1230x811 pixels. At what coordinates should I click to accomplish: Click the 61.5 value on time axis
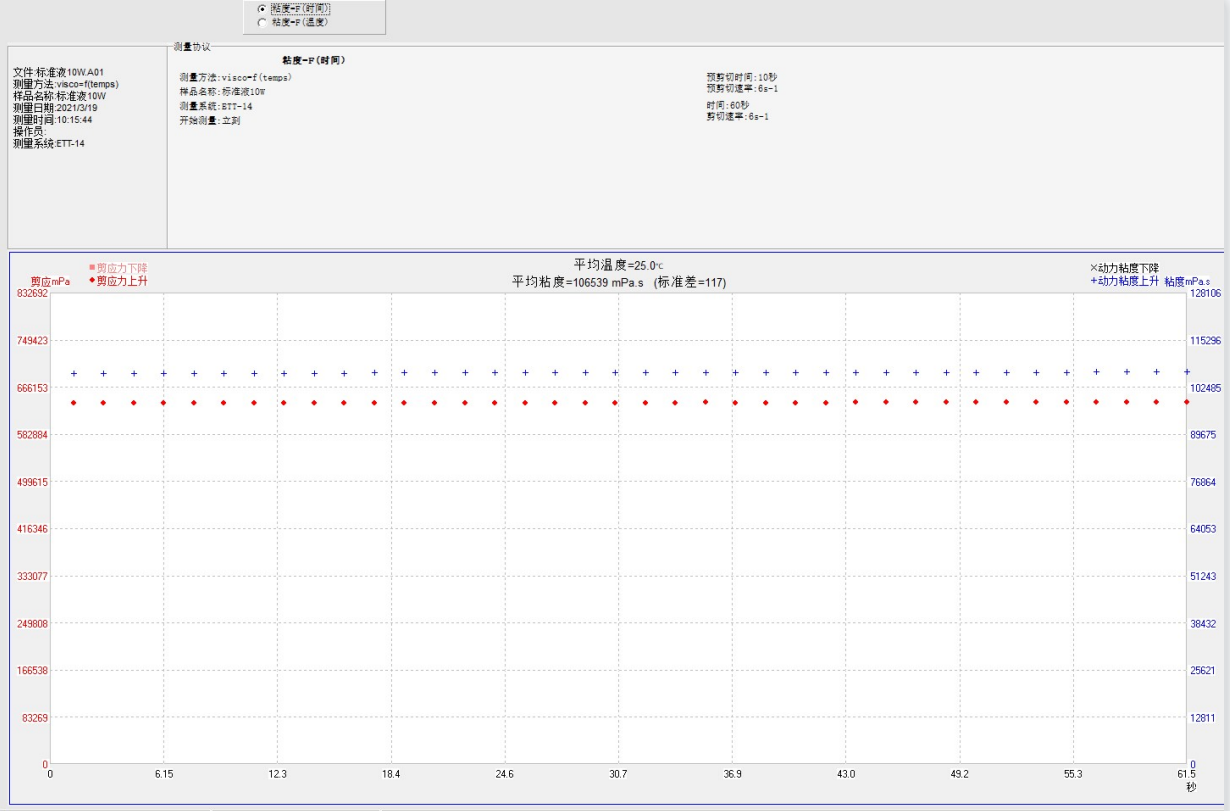point(1186,774)
